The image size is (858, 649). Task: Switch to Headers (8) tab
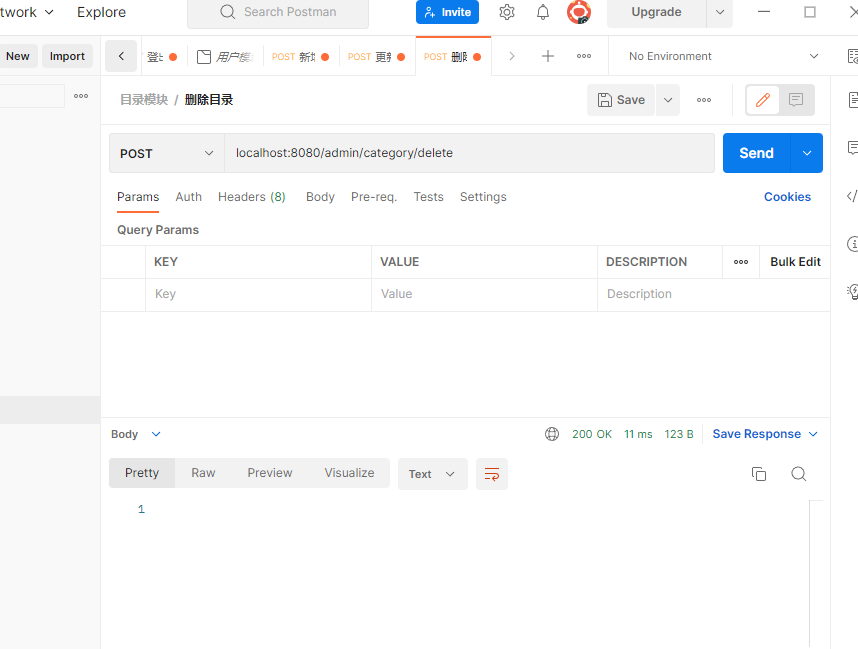[x=252, y=197]
